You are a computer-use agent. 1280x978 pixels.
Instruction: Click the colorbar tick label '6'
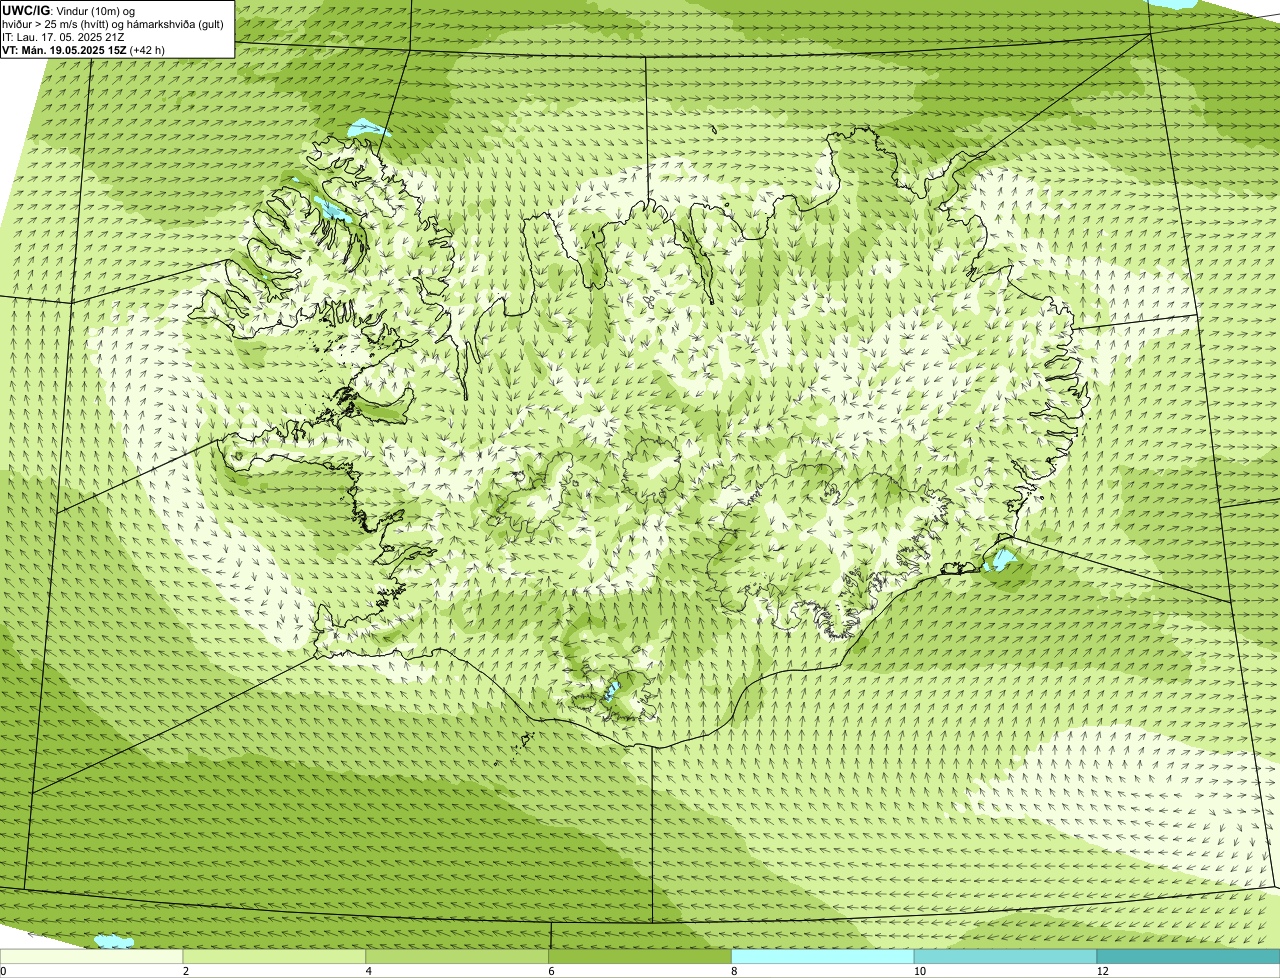(x=551, y=971)
